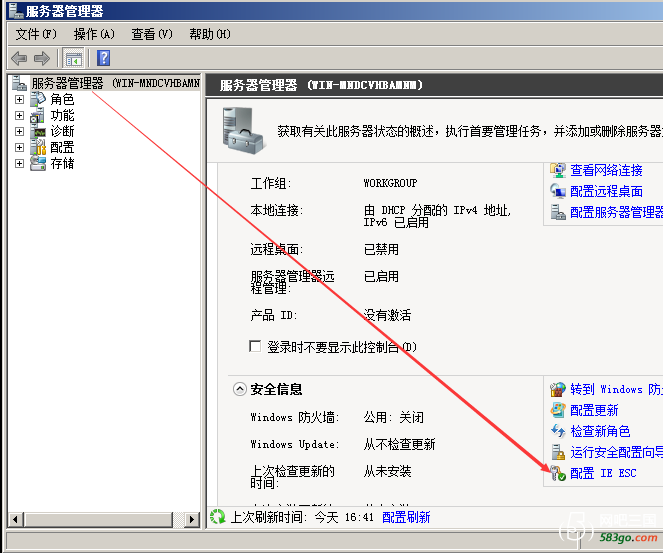Expand the 功能 tree node

click(19, 115)
